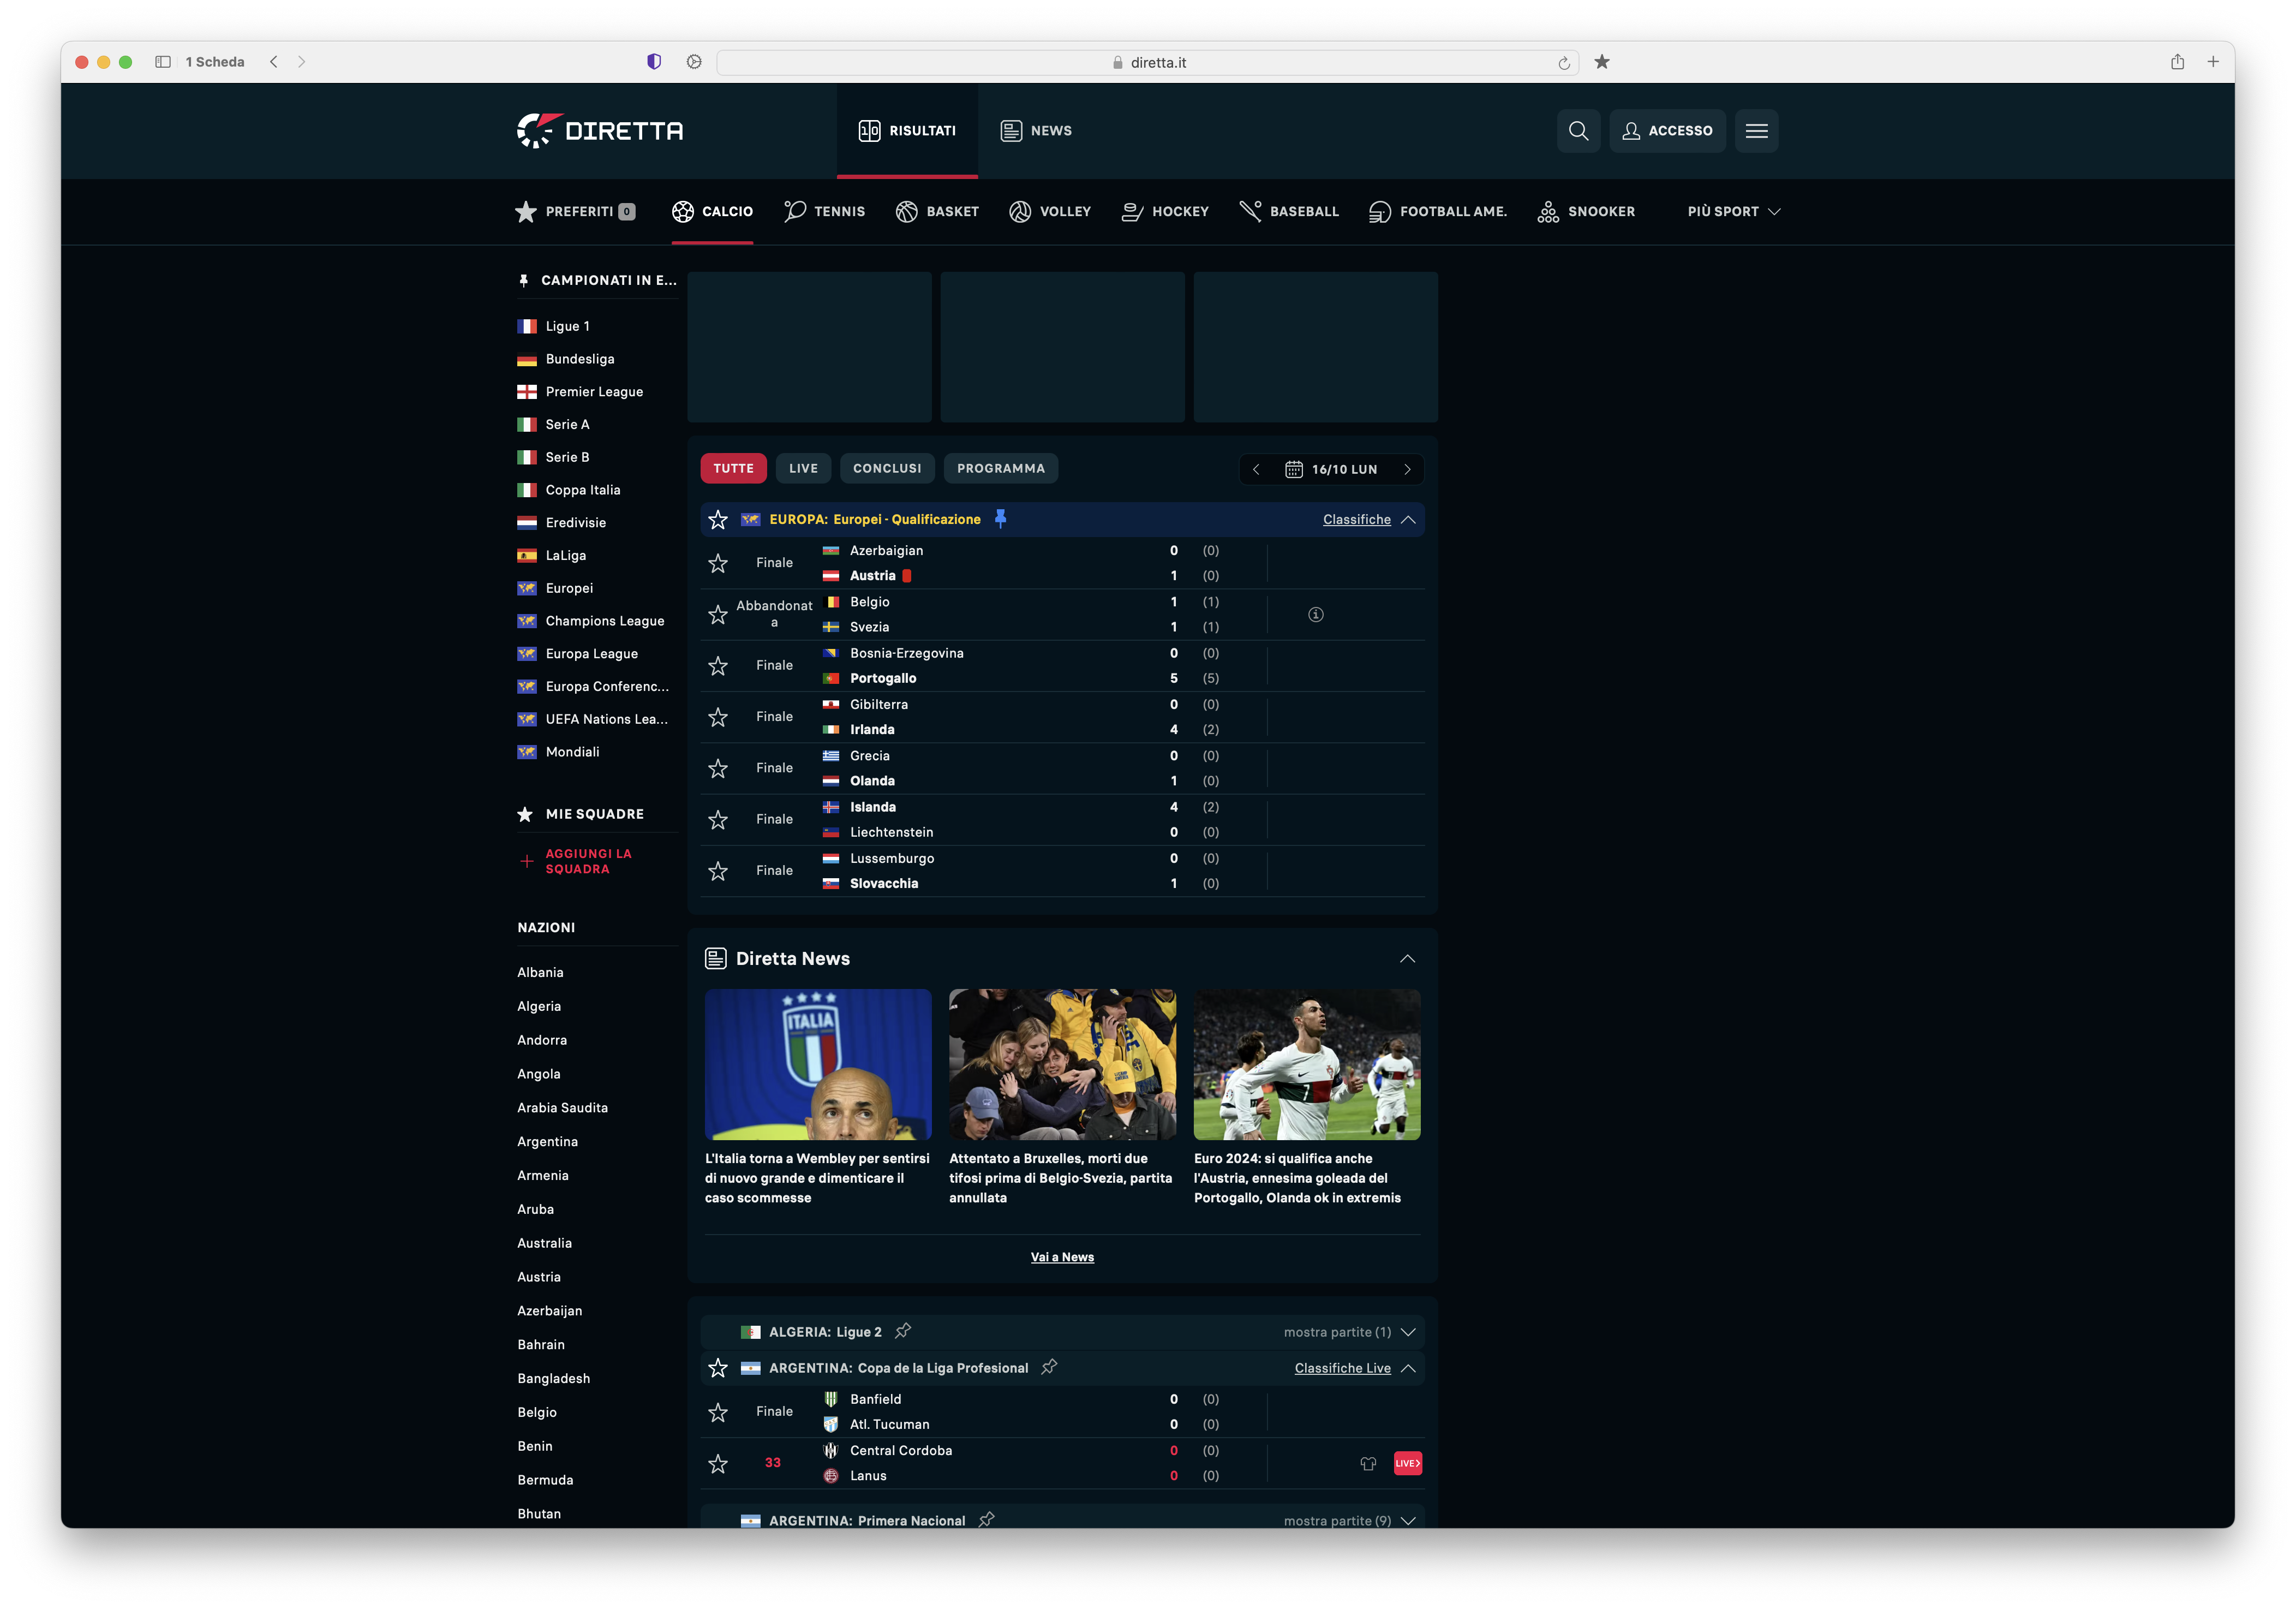Open calendar date picker icon
The width and height of the screenshot is (2296, 1609).
click(x=1293, y=469)
